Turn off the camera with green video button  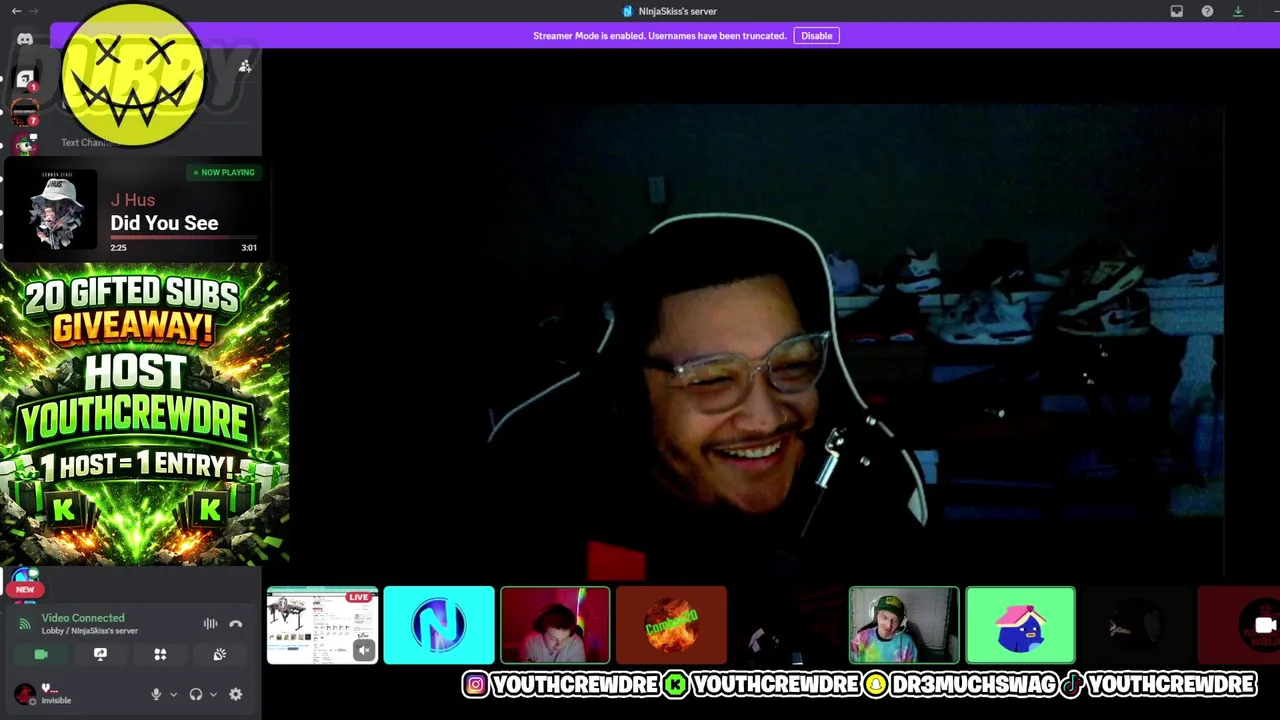(41, 654)
